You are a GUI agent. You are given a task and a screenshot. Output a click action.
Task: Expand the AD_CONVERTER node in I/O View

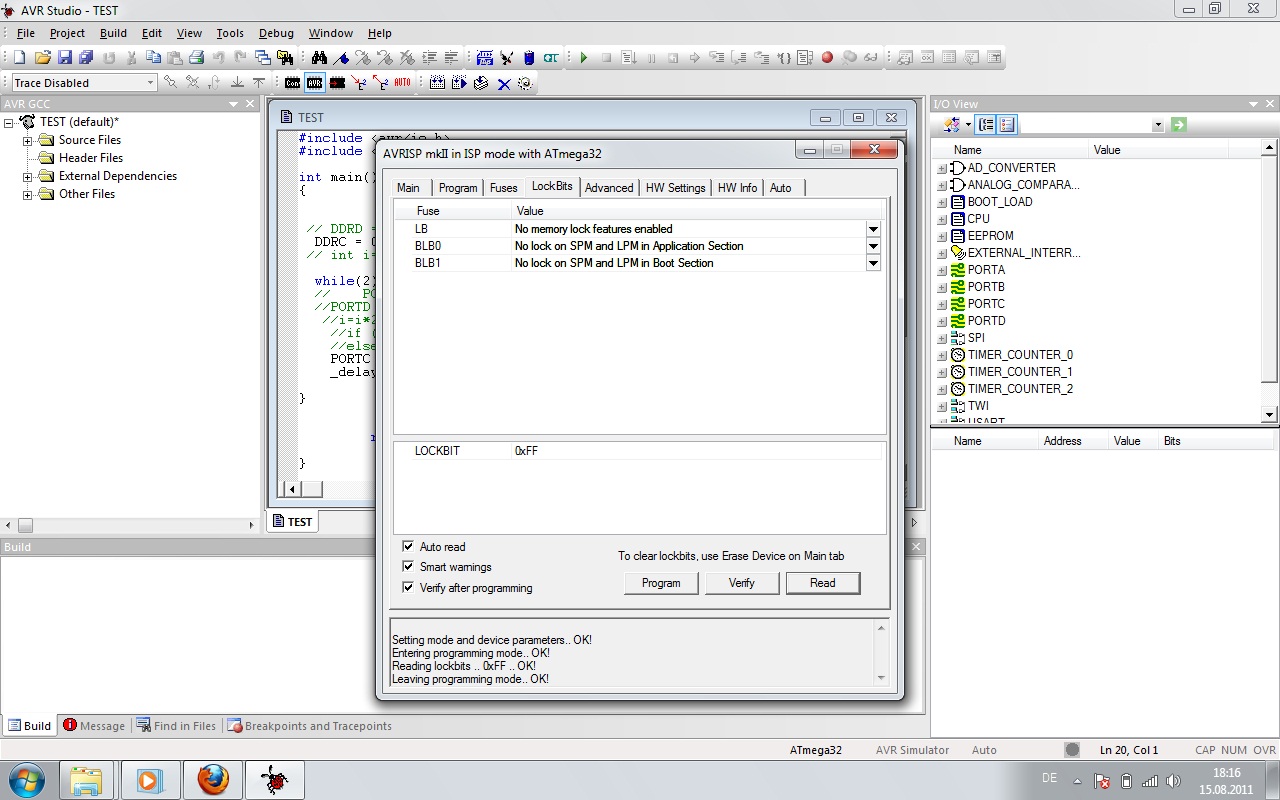pos(942,168)
